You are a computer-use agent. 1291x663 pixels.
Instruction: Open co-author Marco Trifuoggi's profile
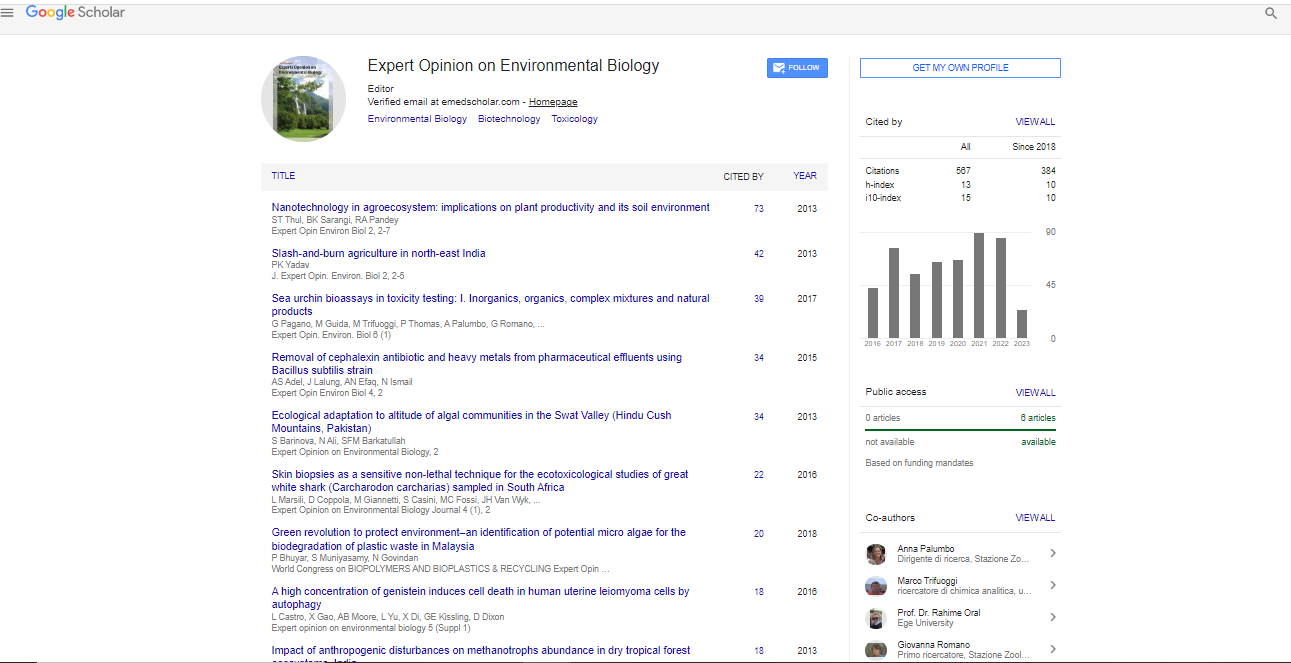[x=926, y=581]
